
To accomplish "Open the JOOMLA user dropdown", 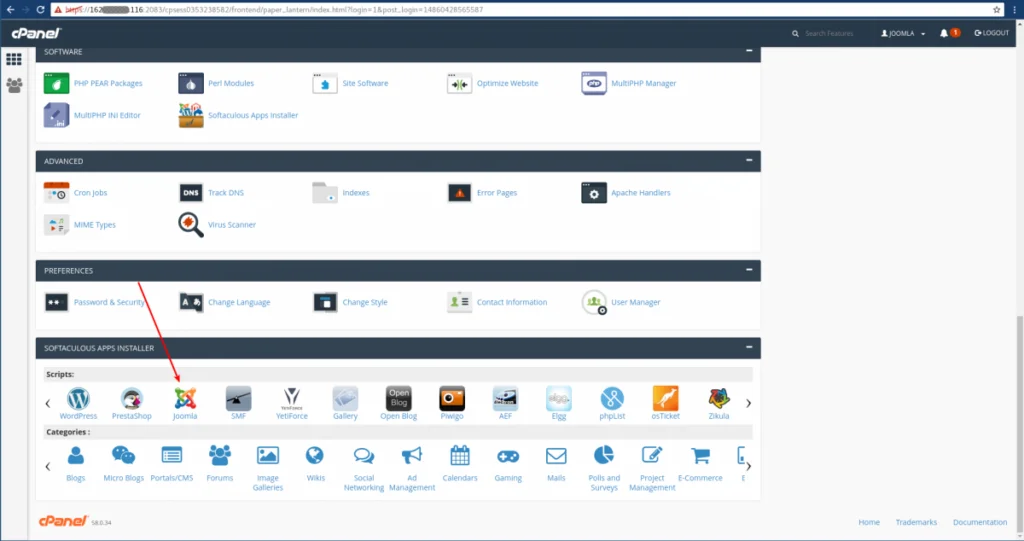I will coord(903,33).
